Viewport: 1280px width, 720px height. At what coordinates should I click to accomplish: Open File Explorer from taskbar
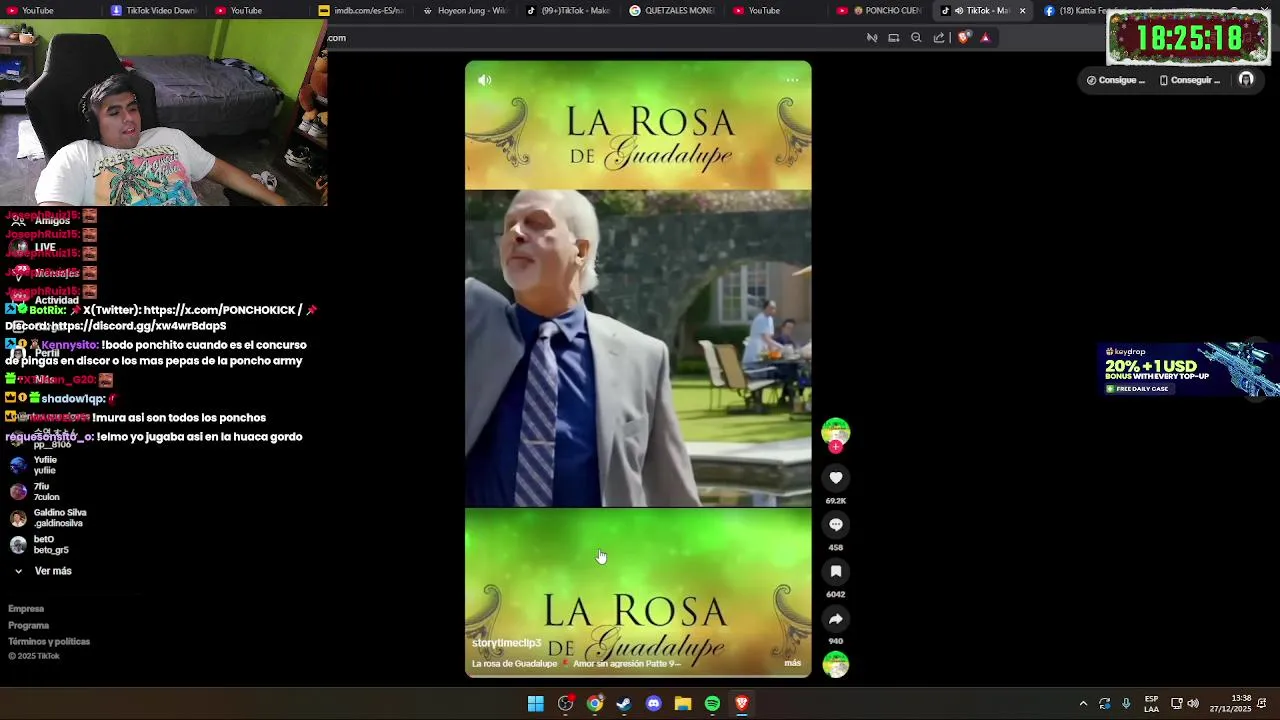(683, 704)
